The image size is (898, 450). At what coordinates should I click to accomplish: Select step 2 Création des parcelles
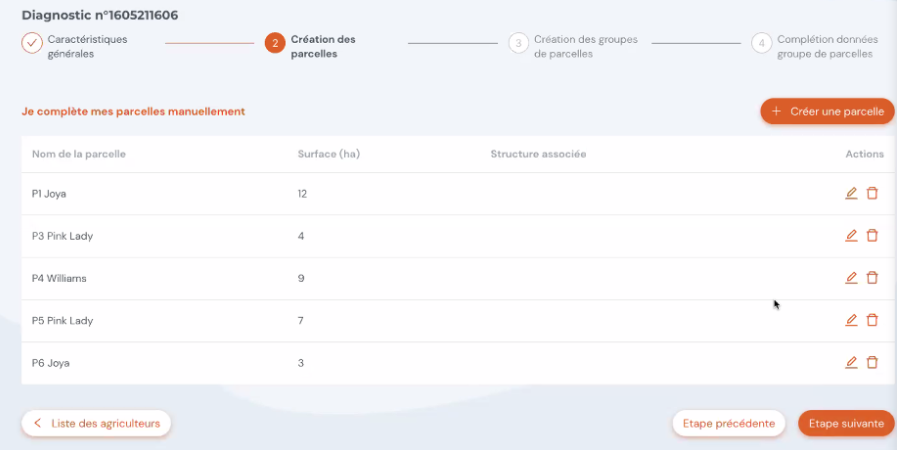coord(275,44)
